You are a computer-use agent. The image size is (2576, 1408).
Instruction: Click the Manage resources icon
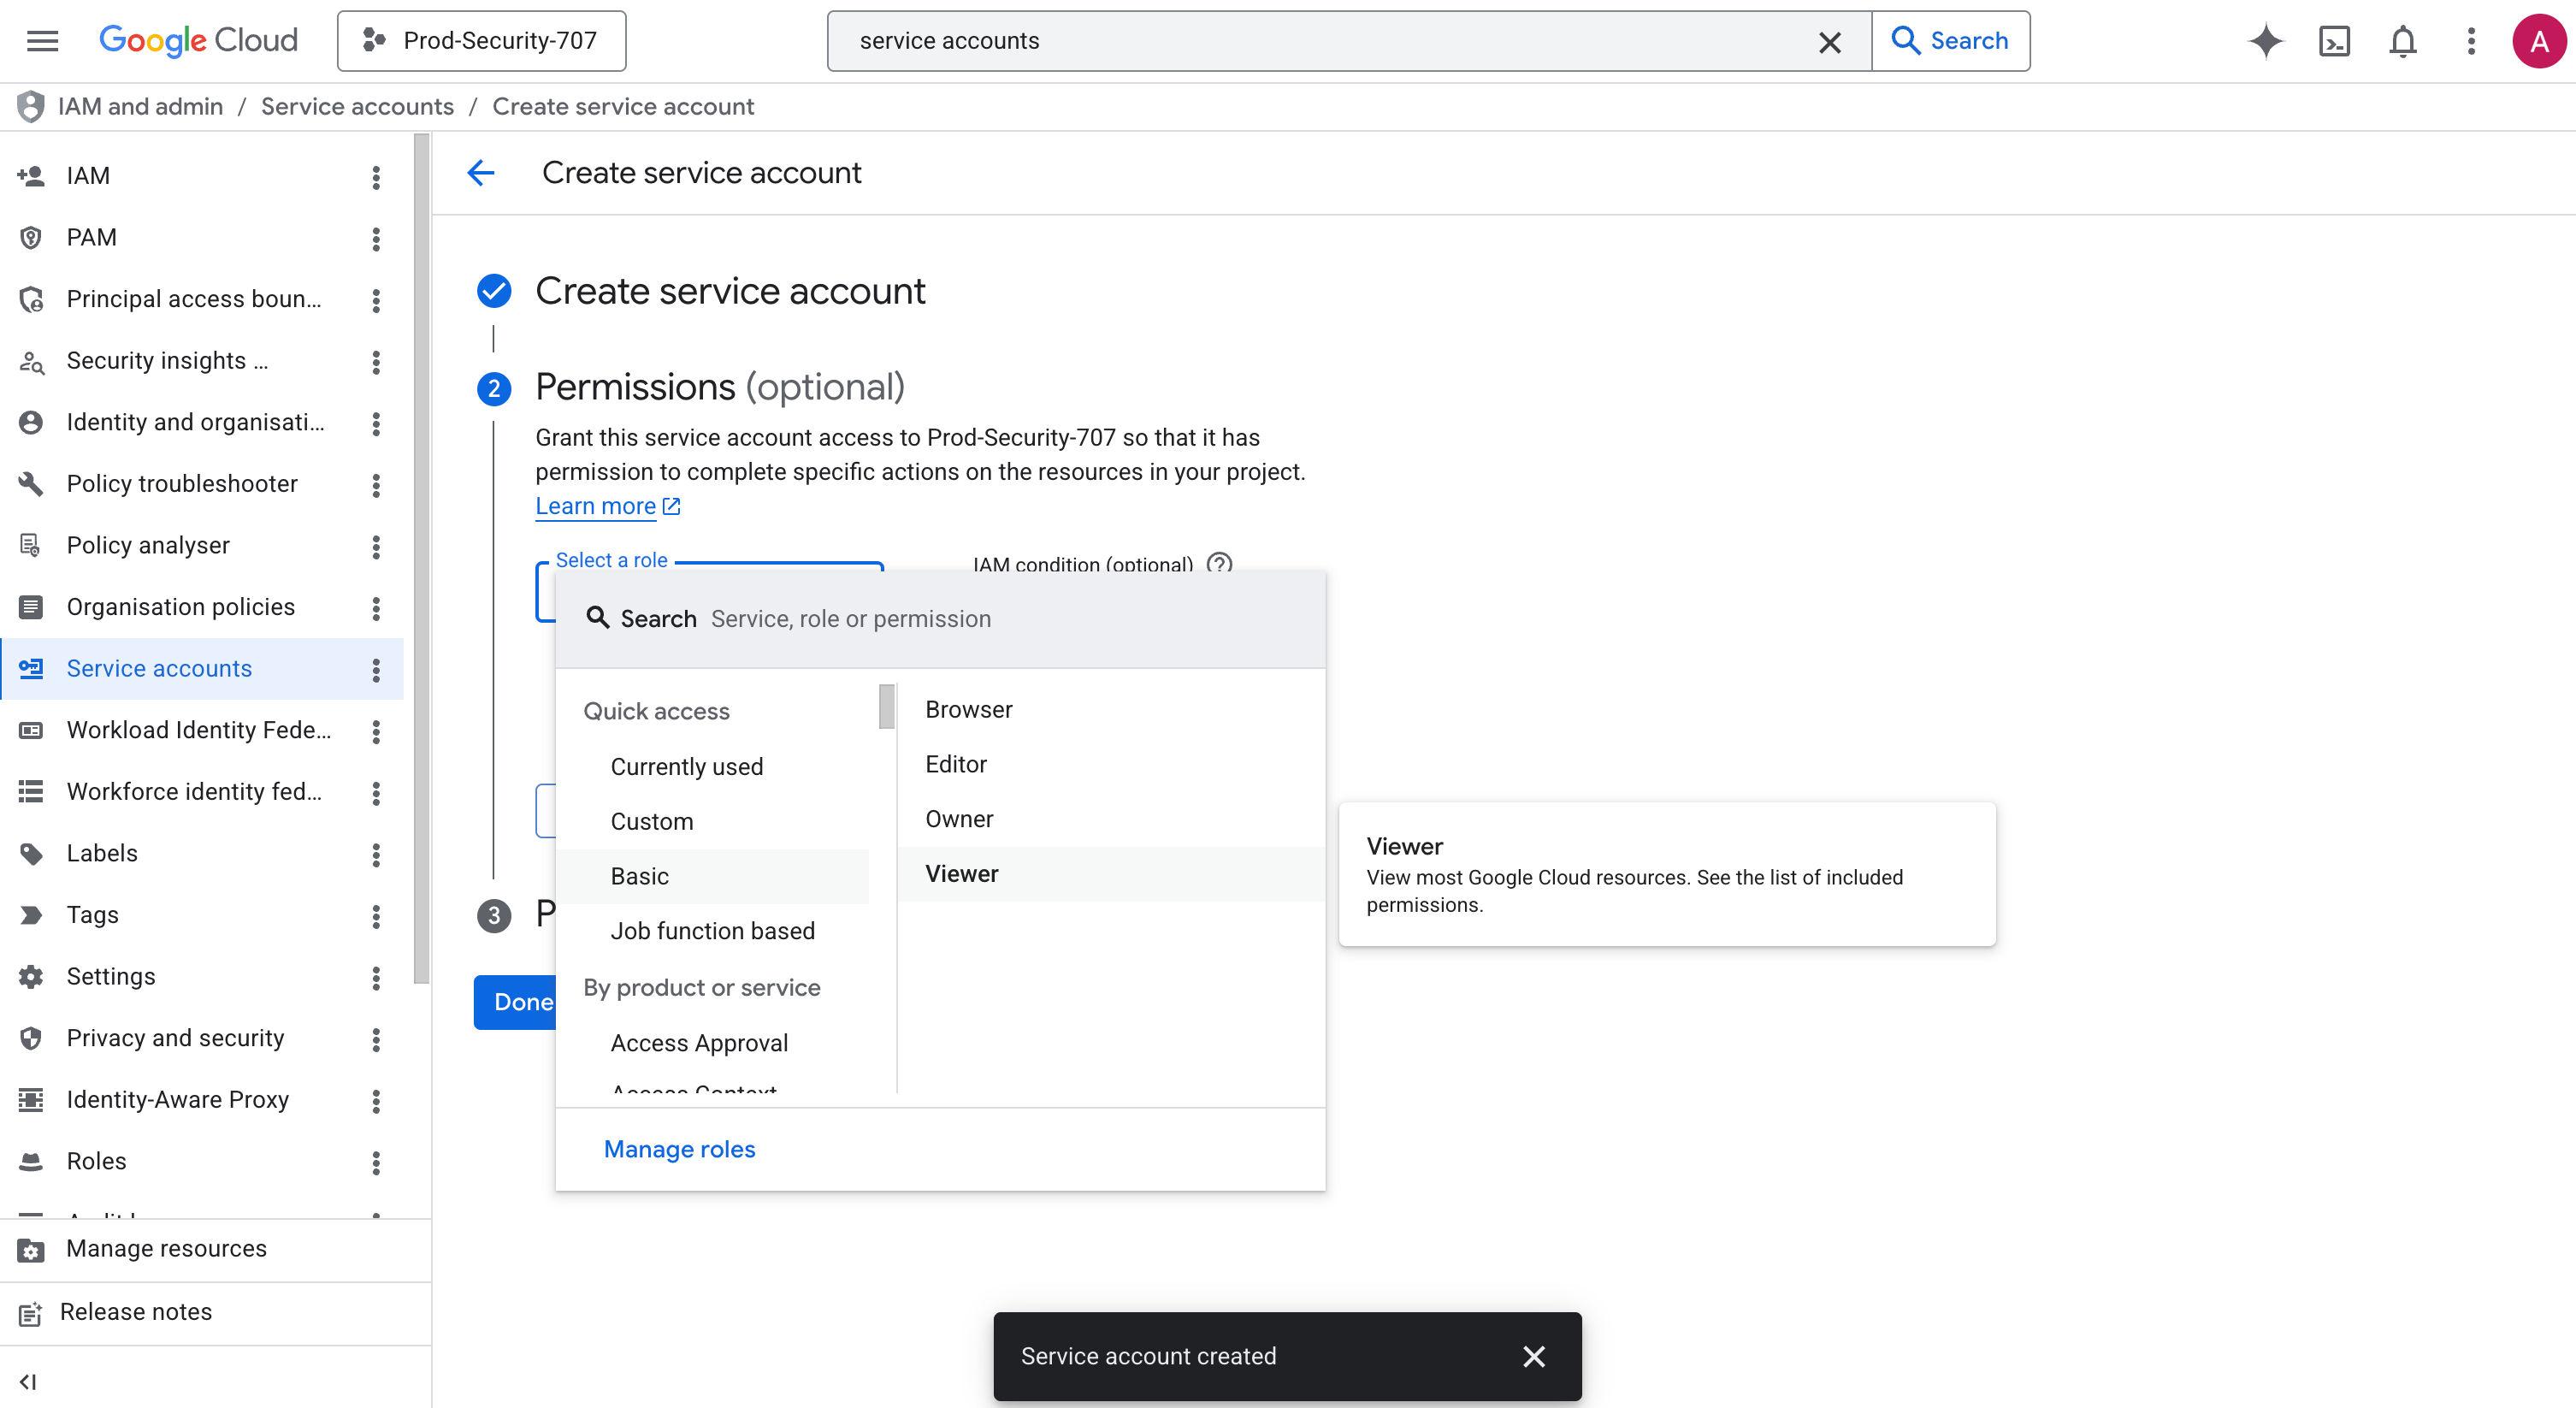[31, 1250]
